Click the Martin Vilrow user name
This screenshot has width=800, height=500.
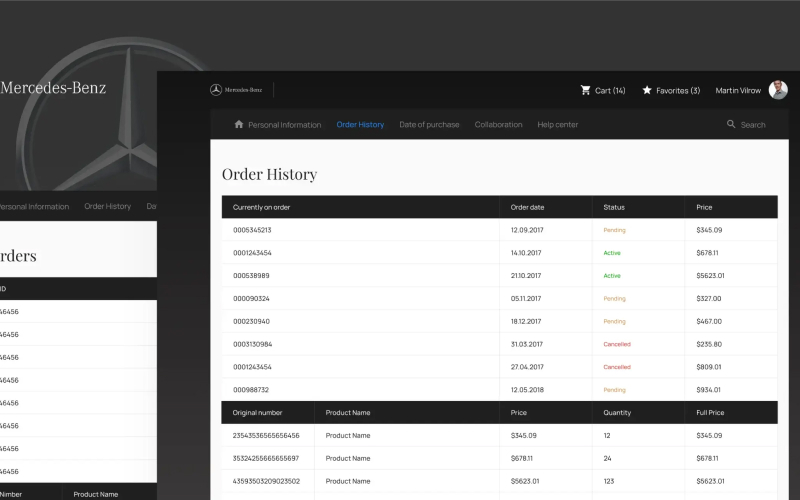[738, 90]
